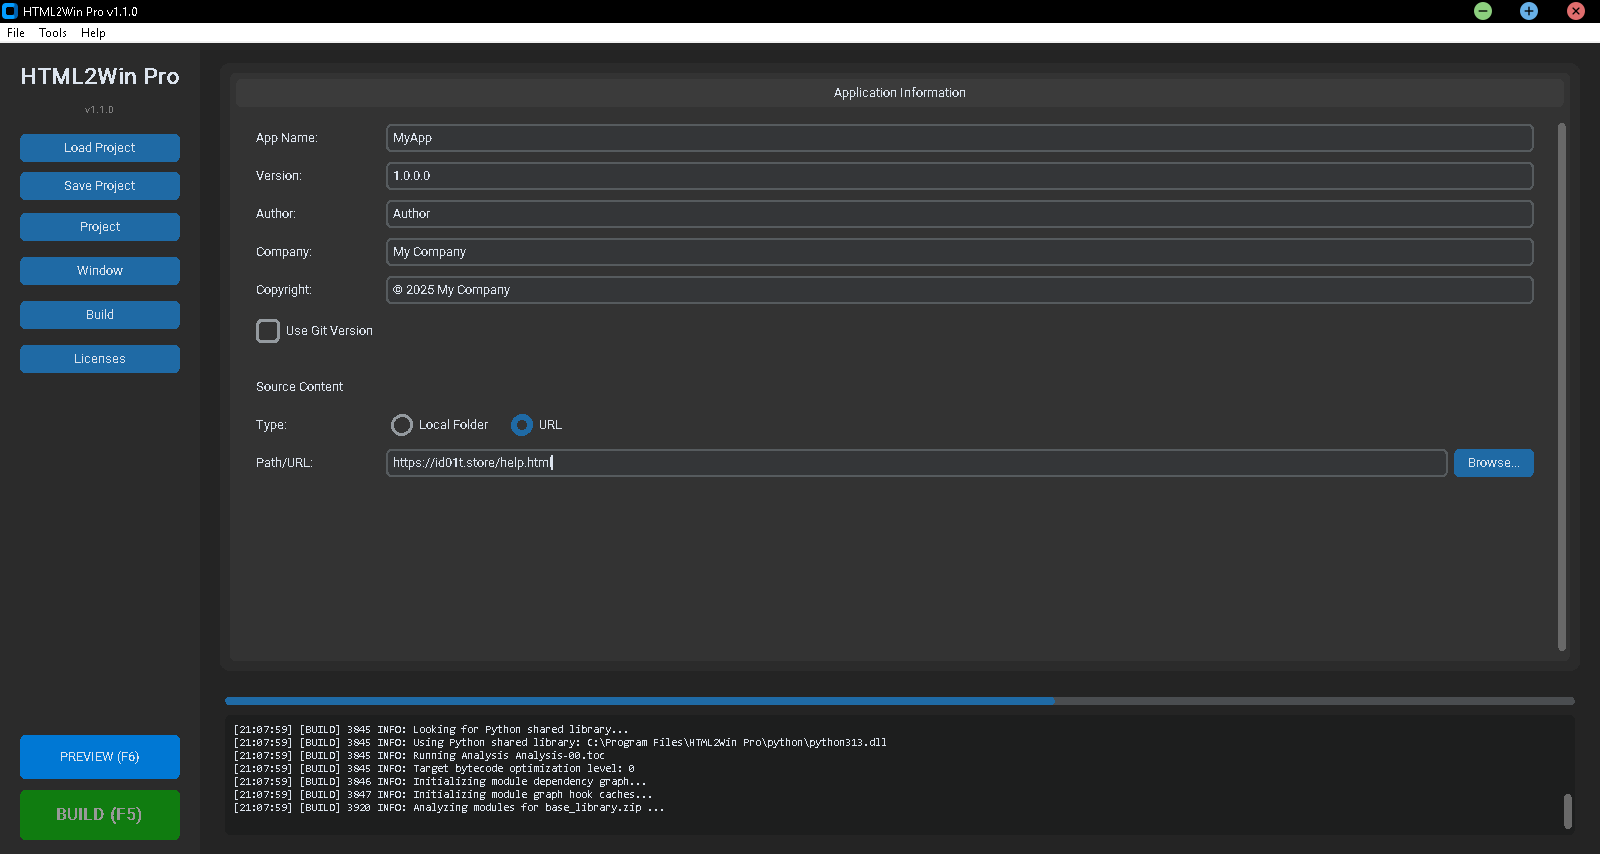
Task: Open the Tools menu
Action: click(x=53, y=33)
